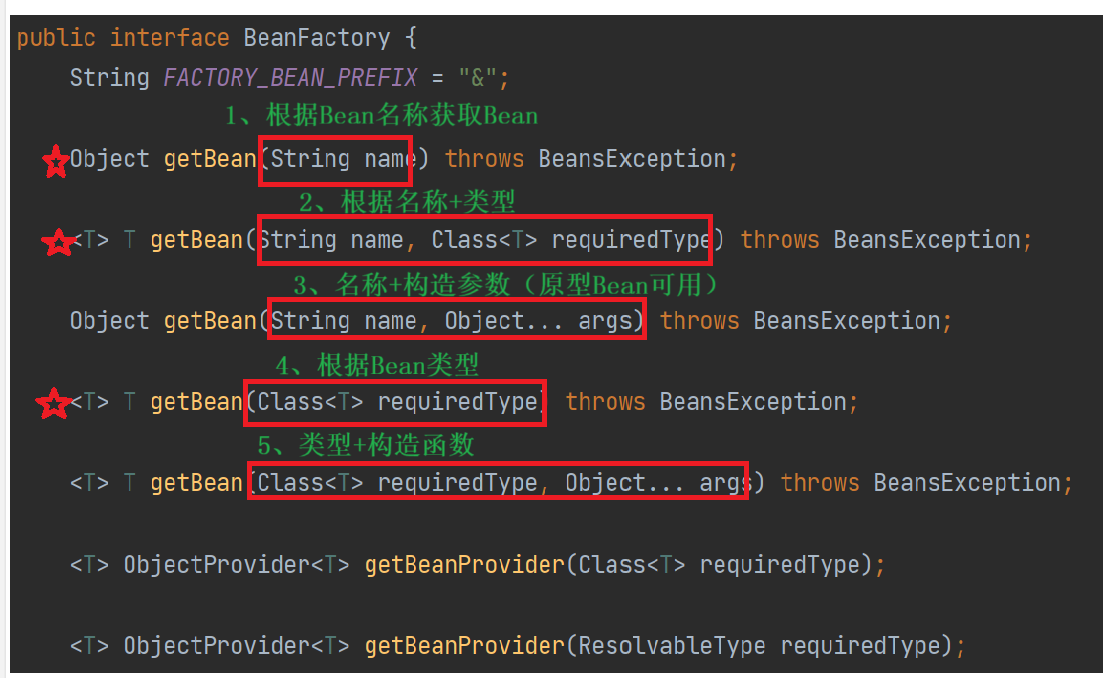Click getBean in the 'Class<T> requiredType, Object... args' line

[197, 483]
